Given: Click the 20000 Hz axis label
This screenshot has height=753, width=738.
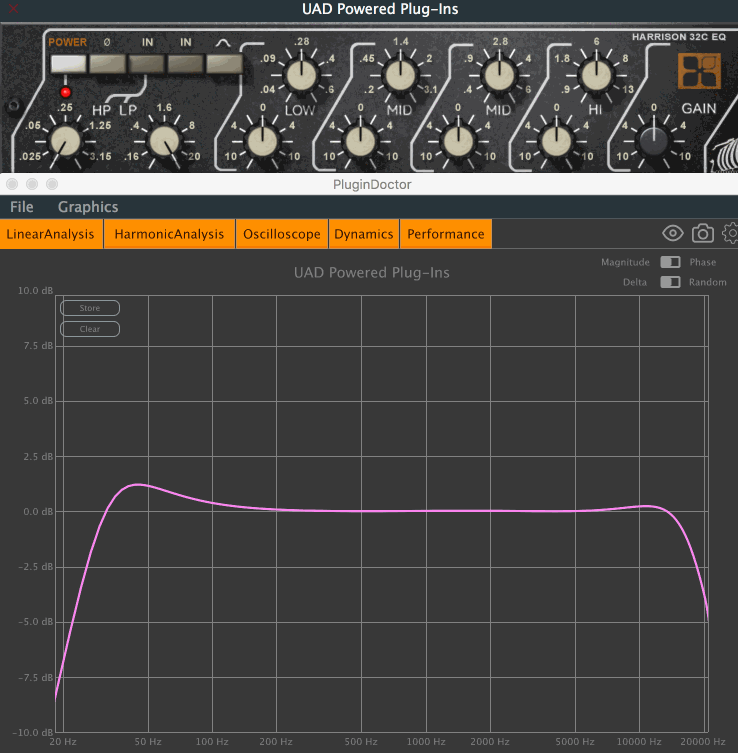Looking at the screenshot, I should (x=702, y=741).
